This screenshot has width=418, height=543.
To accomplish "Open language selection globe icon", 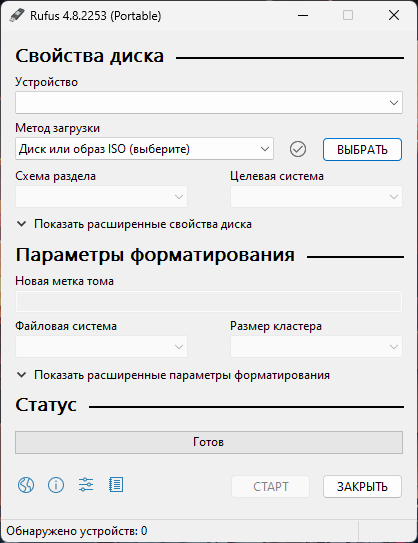I will 26,485.
